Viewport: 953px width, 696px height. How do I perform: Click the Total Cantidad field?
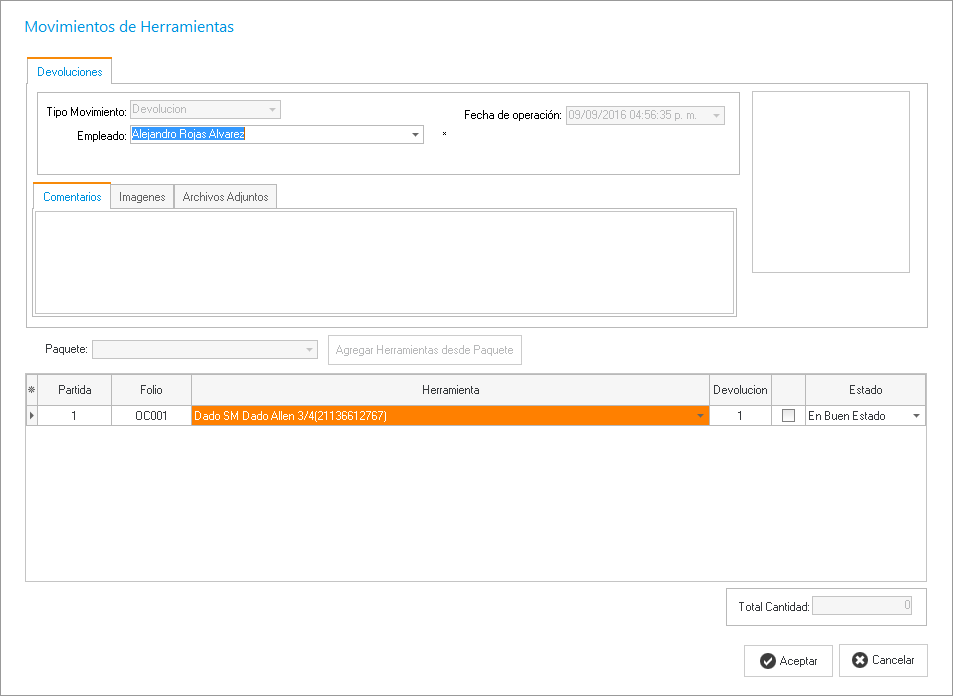tap(862, 606)
